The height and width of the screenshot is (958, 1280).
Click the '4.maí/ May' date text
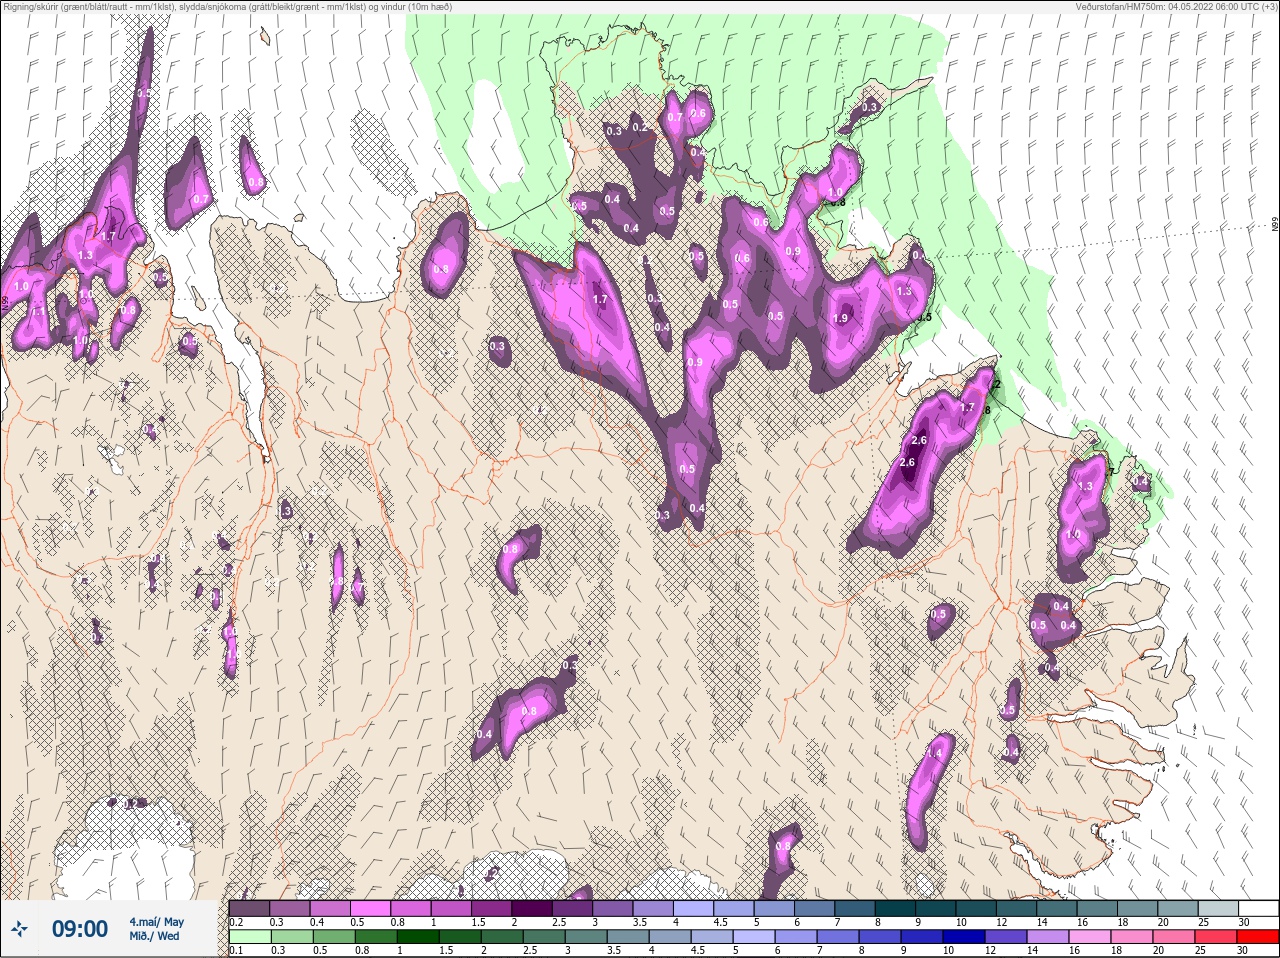(x=157, y=921)
